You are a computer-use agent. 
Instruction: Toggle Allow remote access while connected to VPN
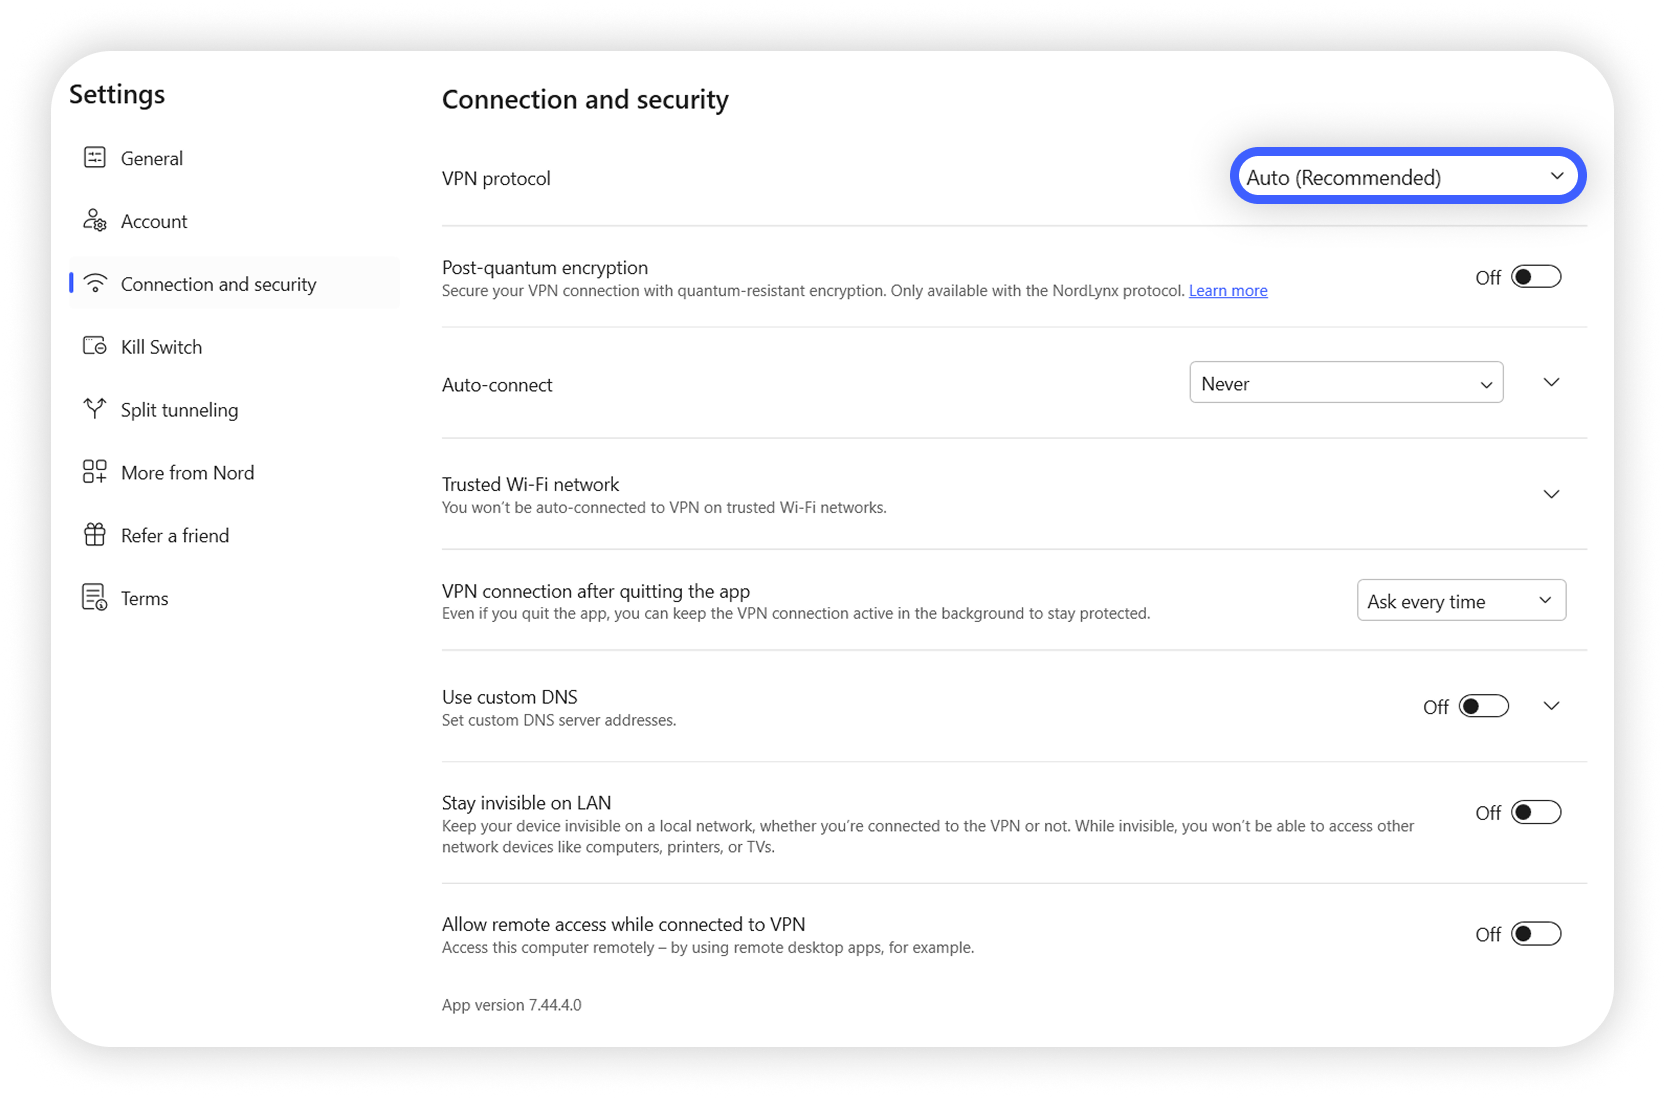pyautogui.click(x=1536, y=933)
